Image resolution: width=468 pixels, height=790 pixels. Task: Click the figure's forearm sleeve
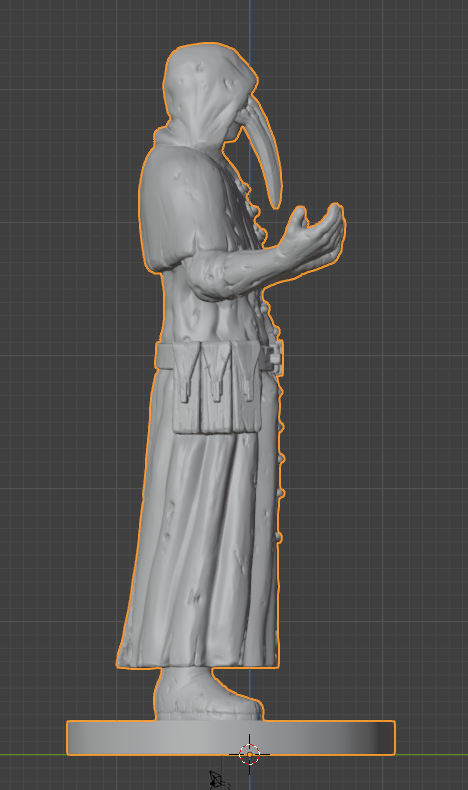232,275
